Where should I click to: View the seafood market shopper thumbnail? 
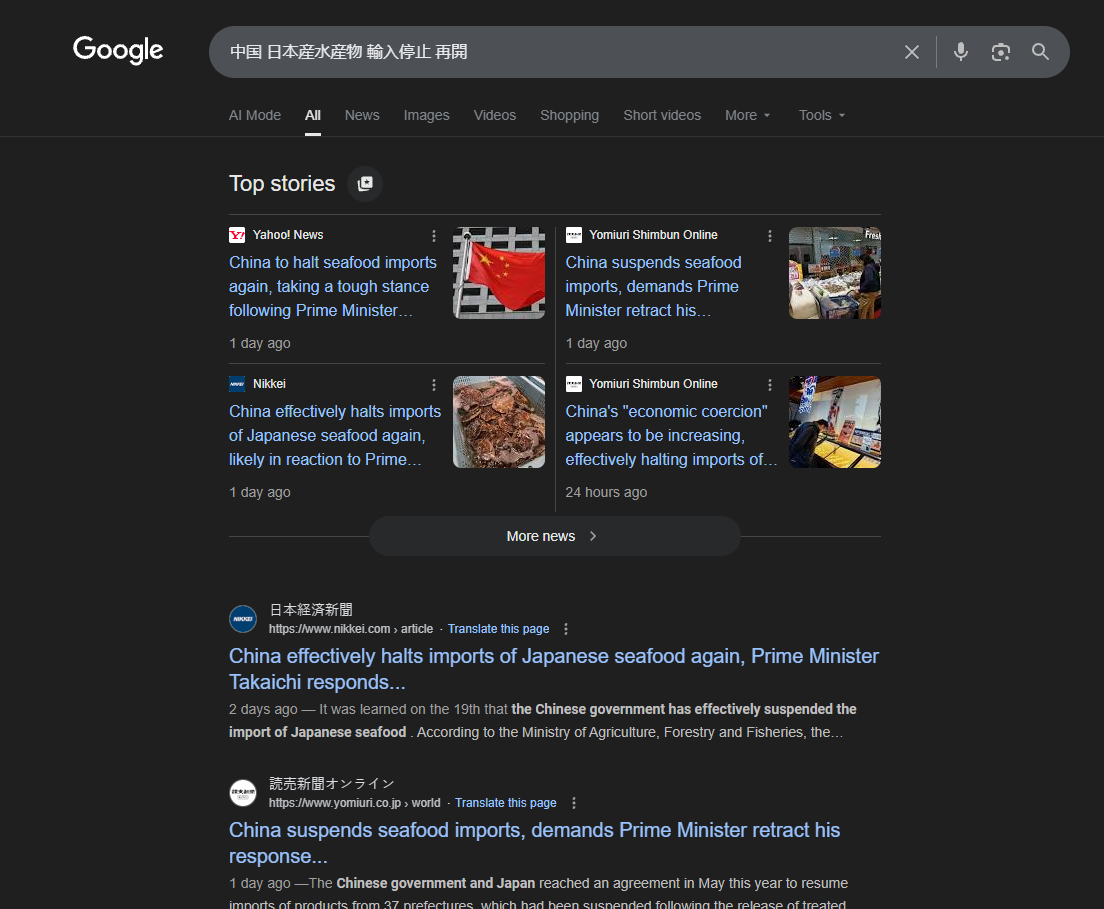pos(834,273)
